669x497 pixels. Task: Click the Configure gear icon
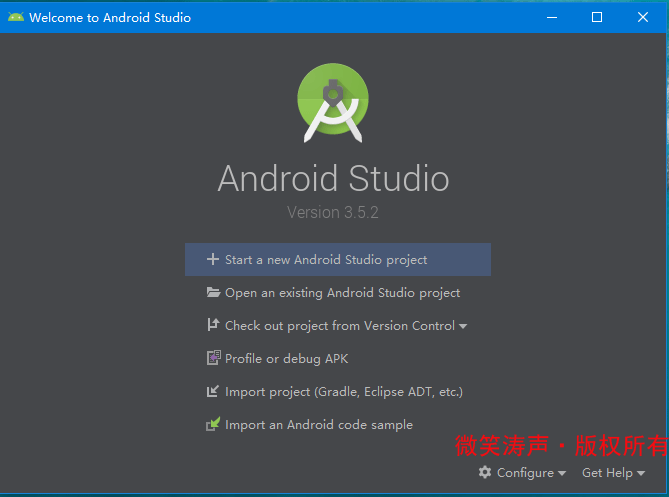coord(485,472)
